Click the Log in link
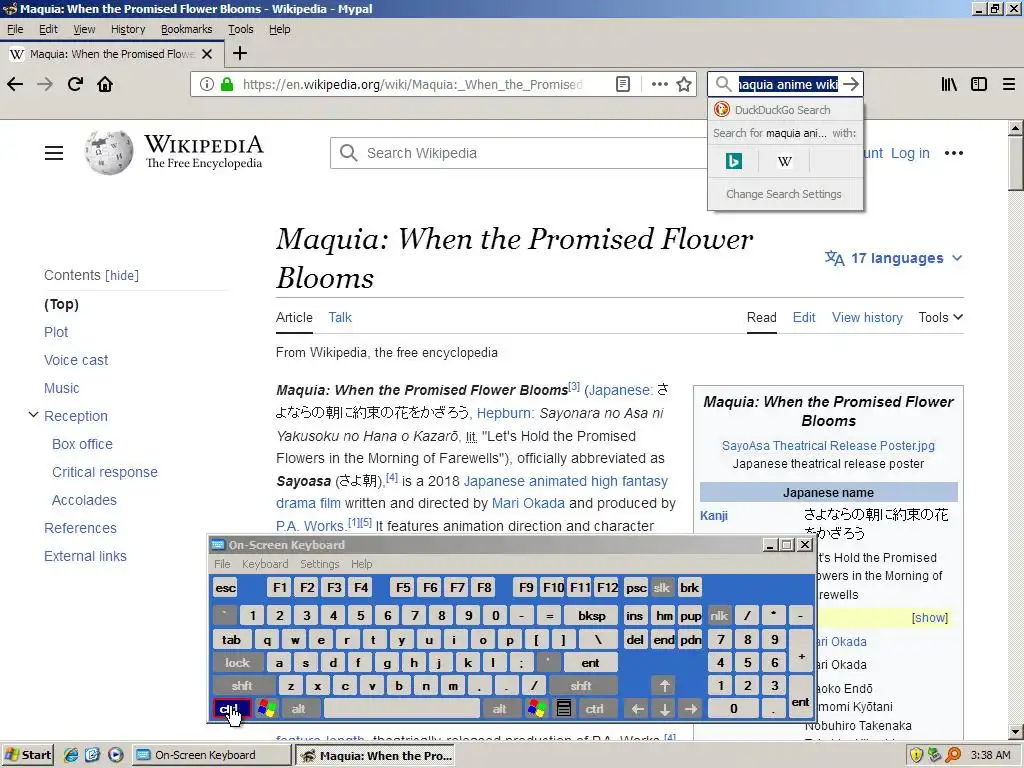1024x768 pixels. (x=910, y=153)
